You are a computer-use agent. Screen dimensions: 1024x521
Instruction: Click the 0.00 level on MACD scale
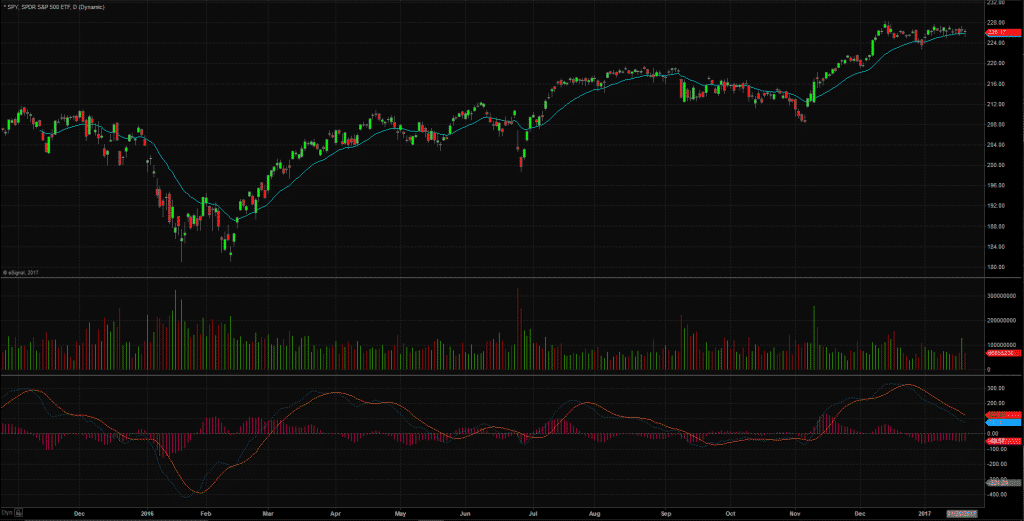pos(993,434)
